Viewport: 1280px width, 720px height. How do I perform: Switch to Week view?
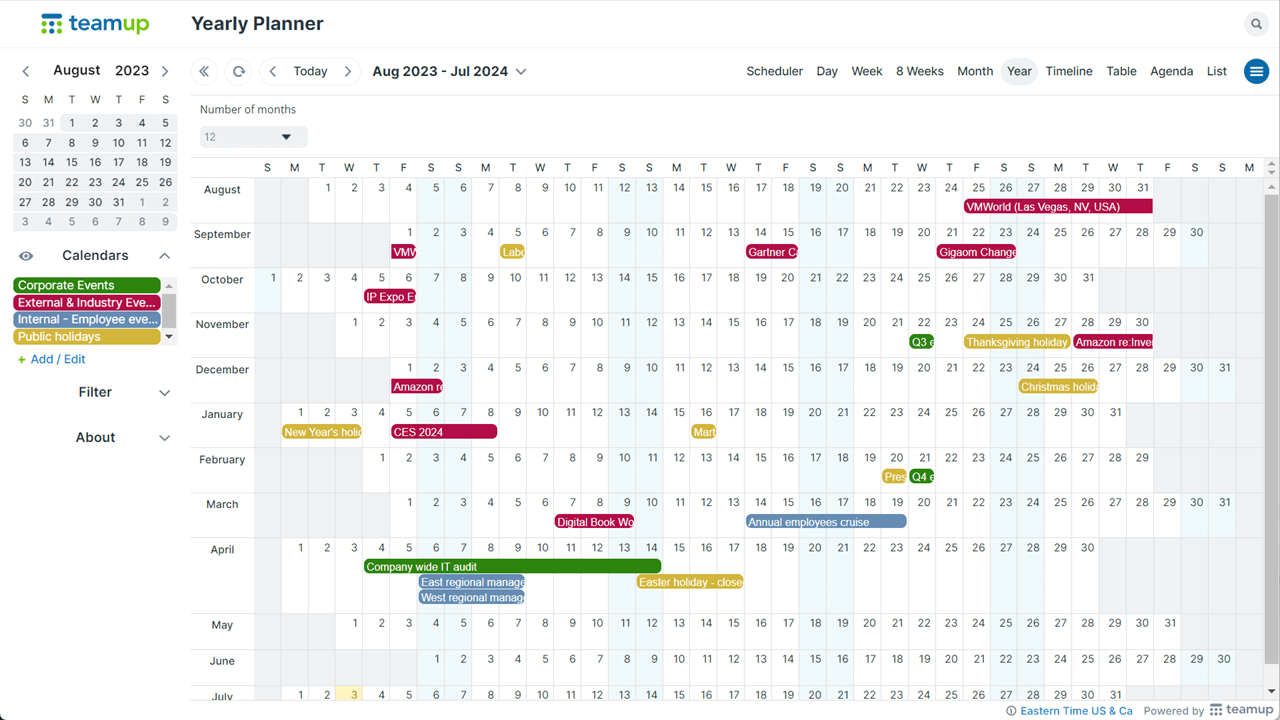tap(867, 71)
